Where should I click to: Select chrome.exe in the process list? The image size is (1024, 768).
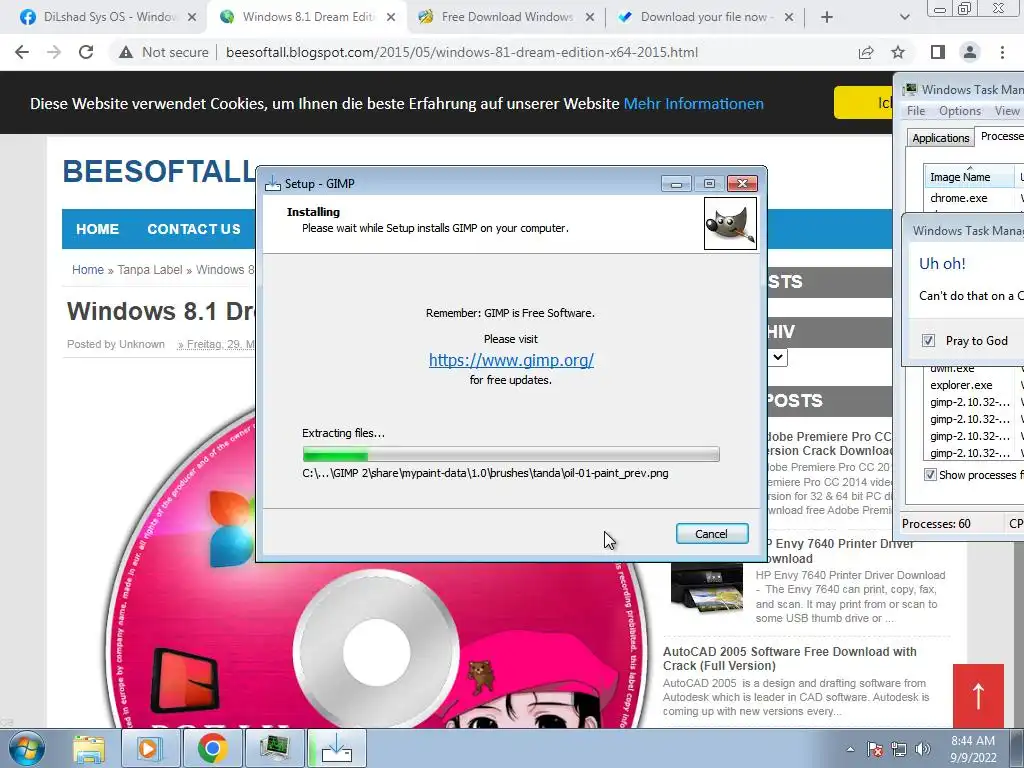959,198
